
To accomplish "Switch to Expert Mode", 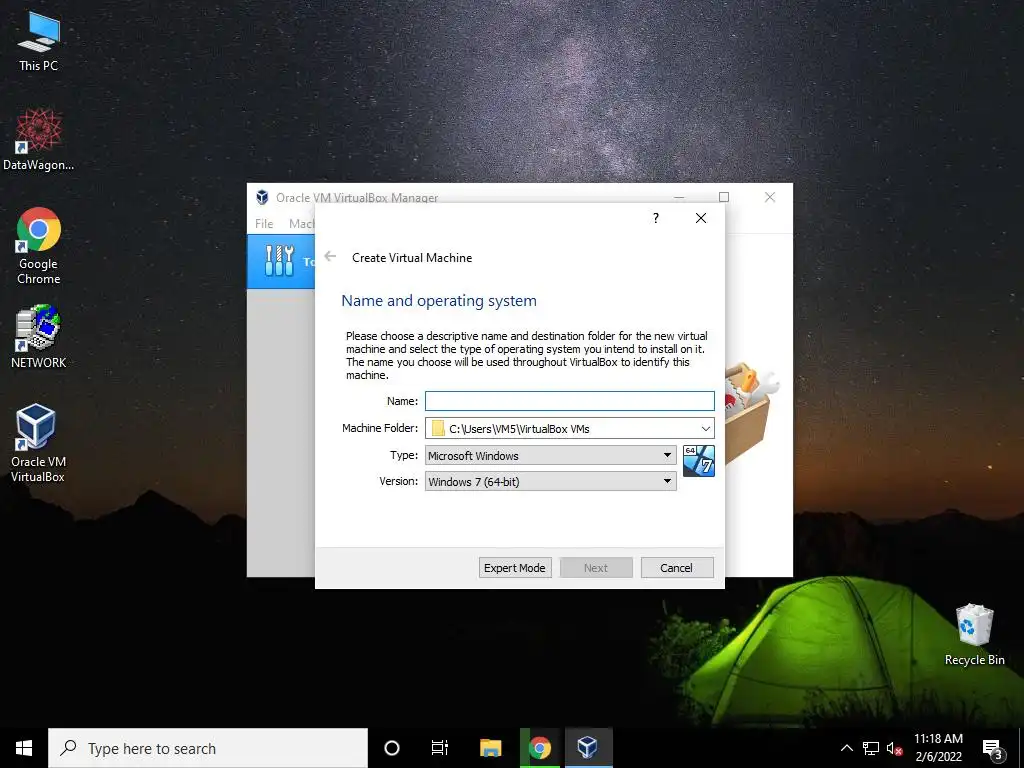I will pos(515,568).
